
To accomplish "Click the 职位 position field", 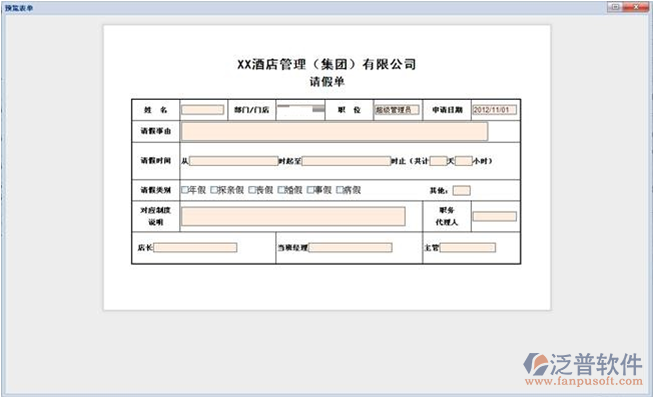I will 396,110.
